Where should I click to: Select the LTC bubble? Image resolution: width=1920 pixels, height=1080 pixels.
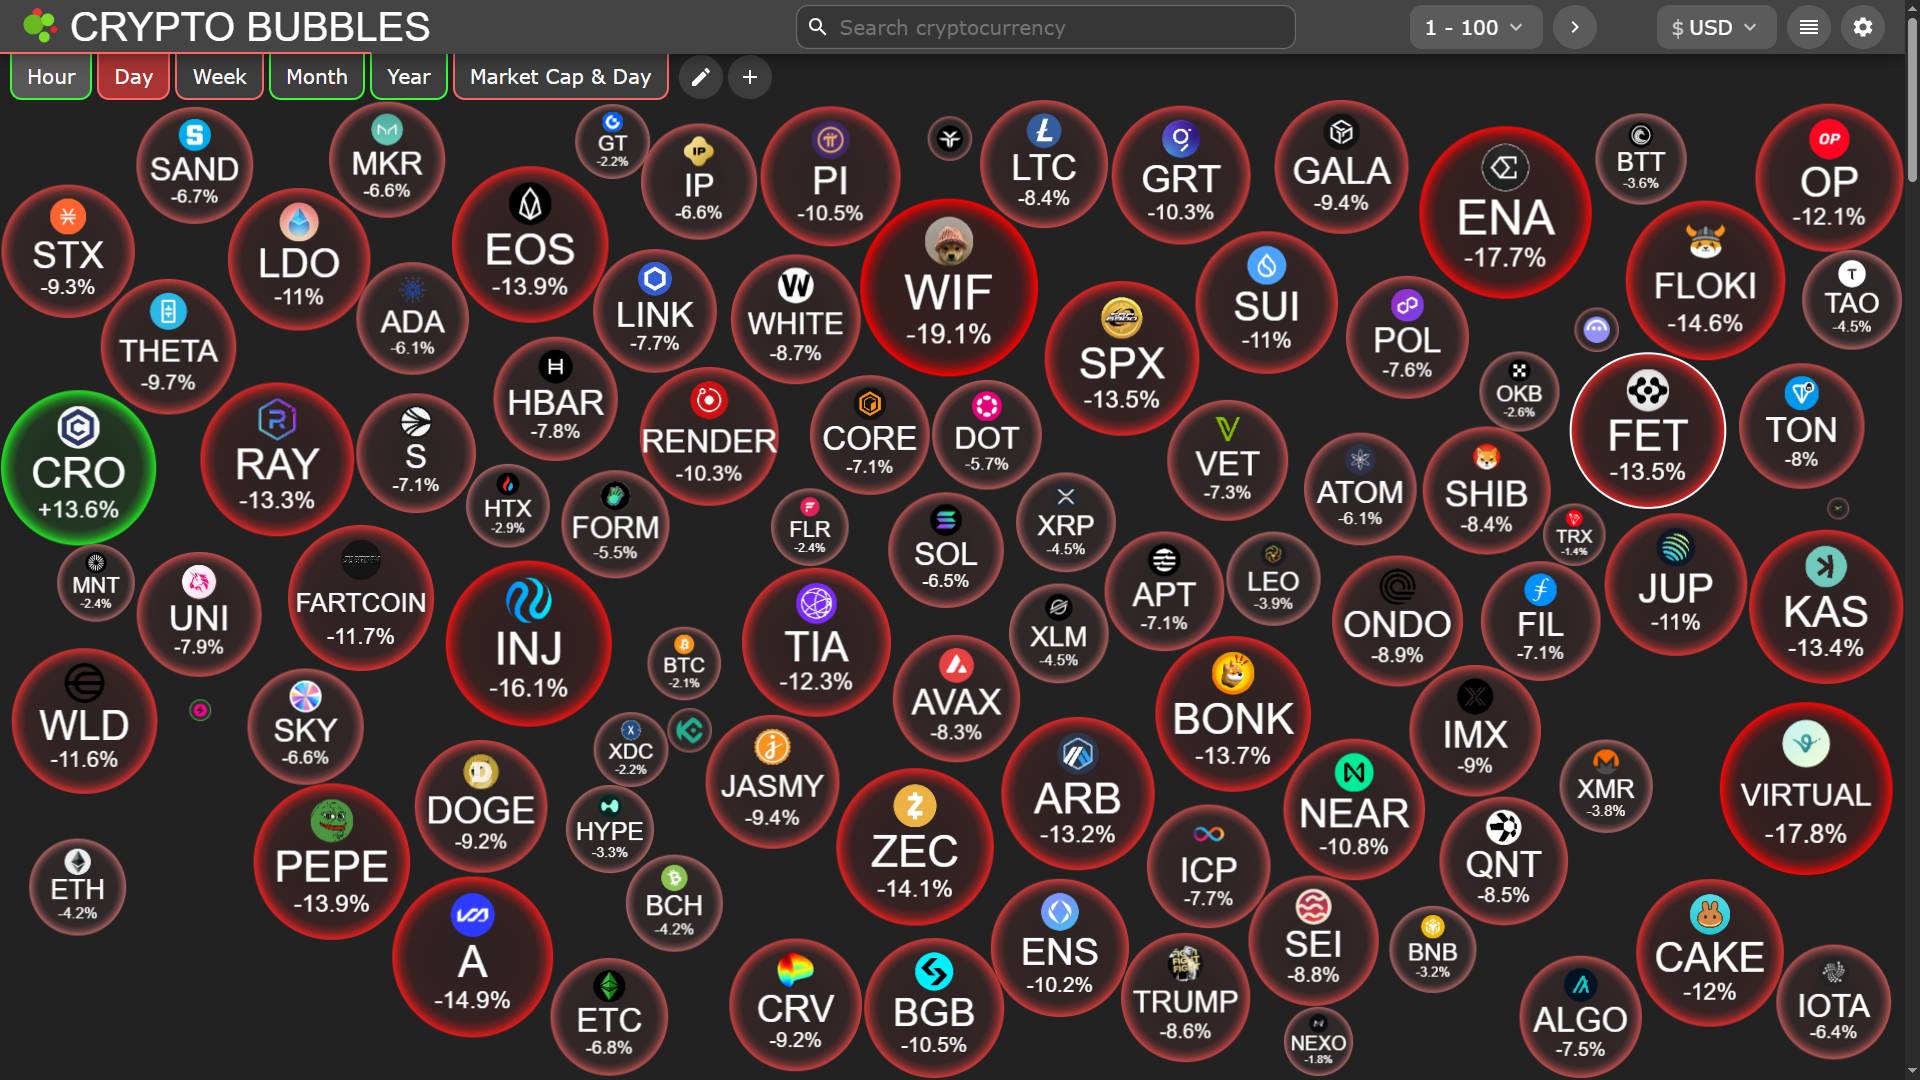(1044, 163)
